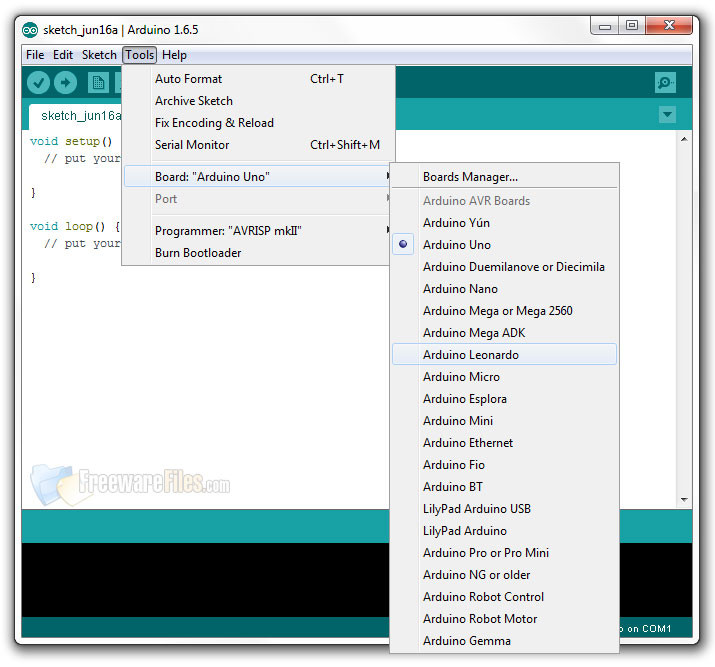Select Arduino Fio board
The height and width of the screenshot is (667, 715).
[504, 465]
